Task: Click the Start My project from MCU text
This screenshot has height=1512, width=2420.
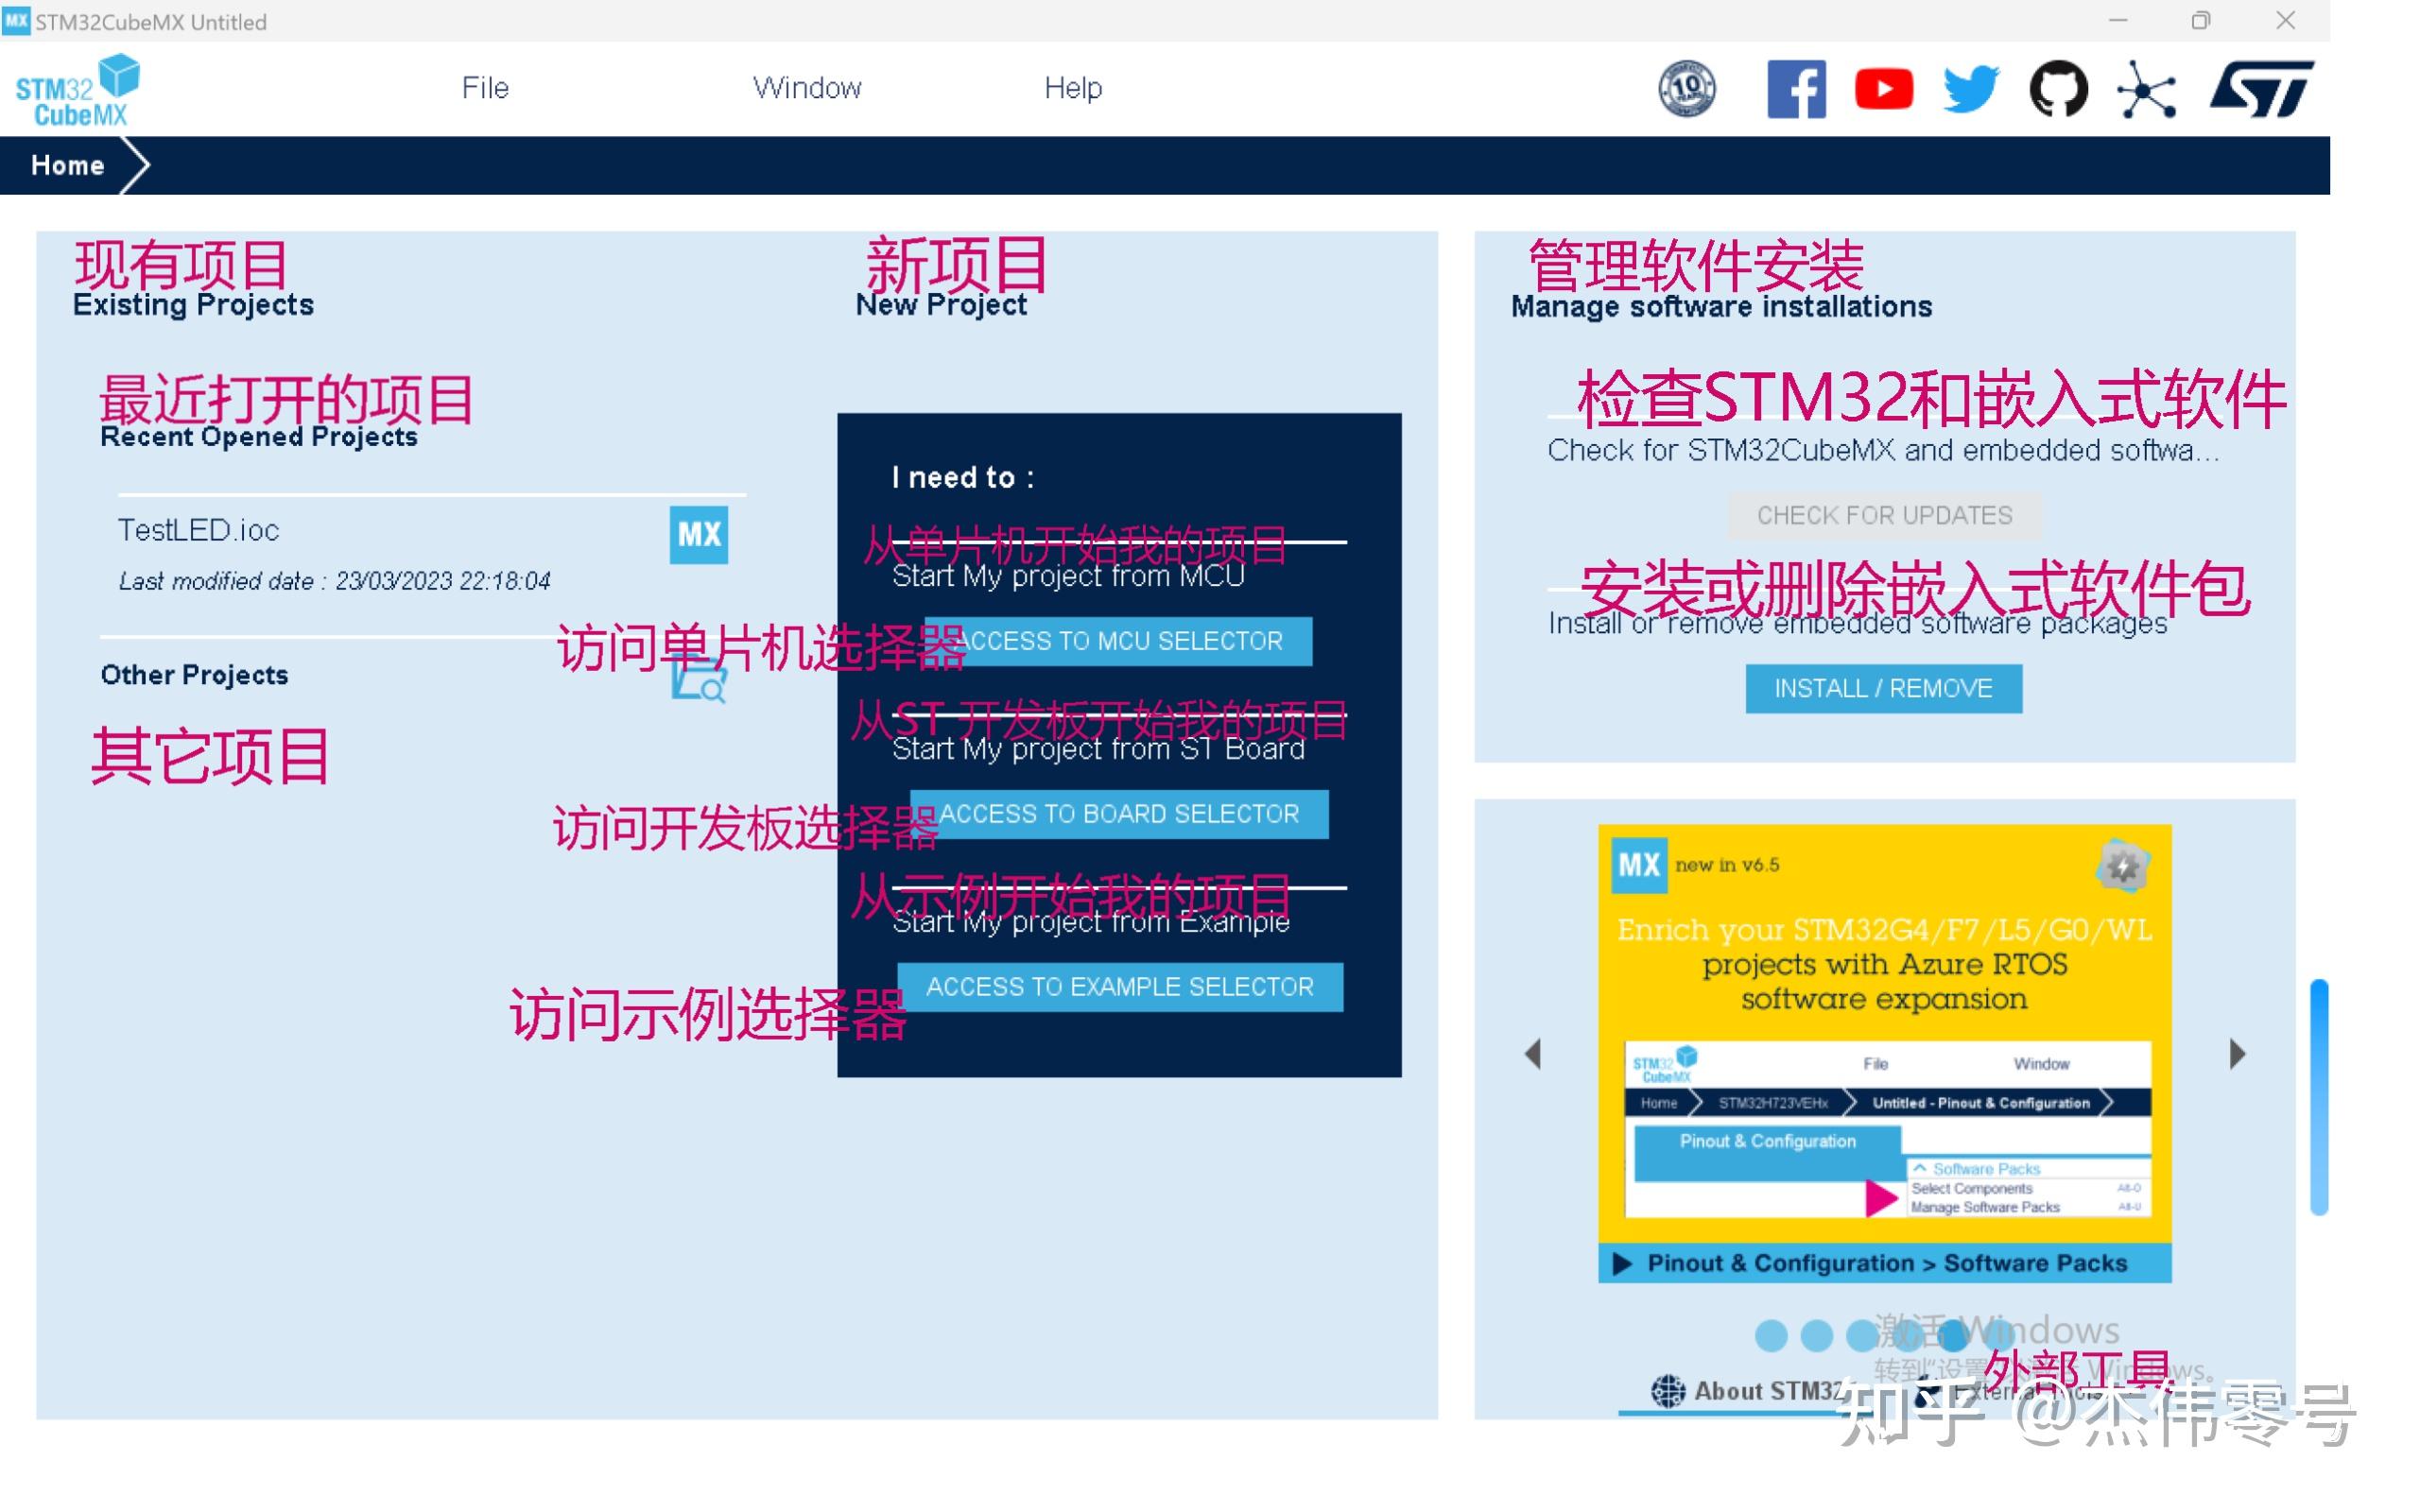Action: point(1068,576)
